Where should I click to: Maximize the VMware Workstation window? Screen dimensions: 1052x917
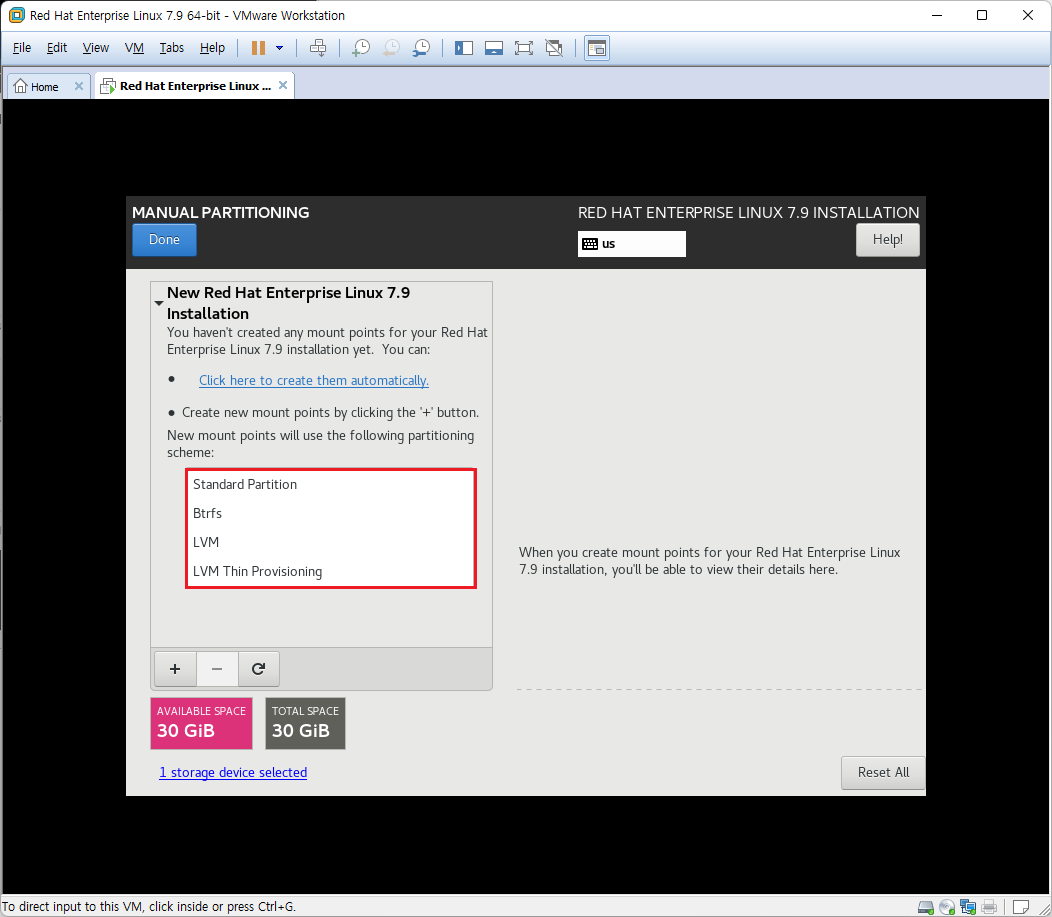982,15
